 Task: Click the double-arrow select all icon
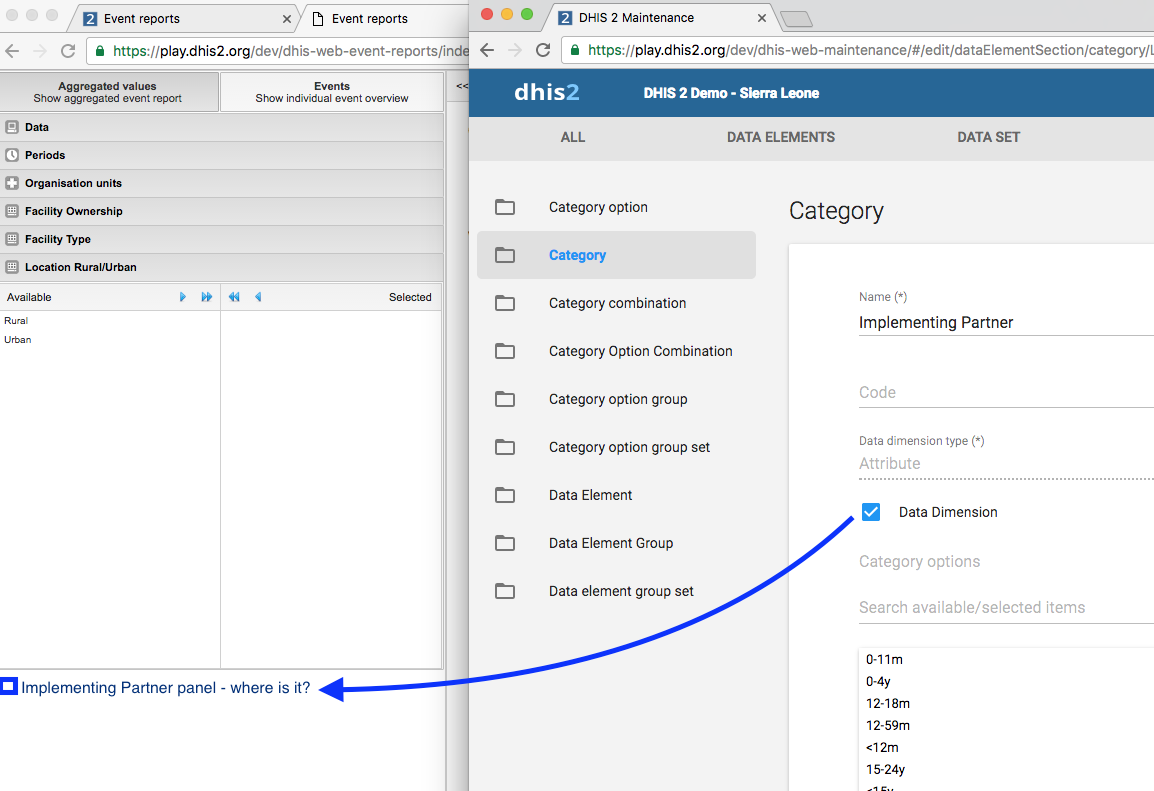tap(207, 297)
